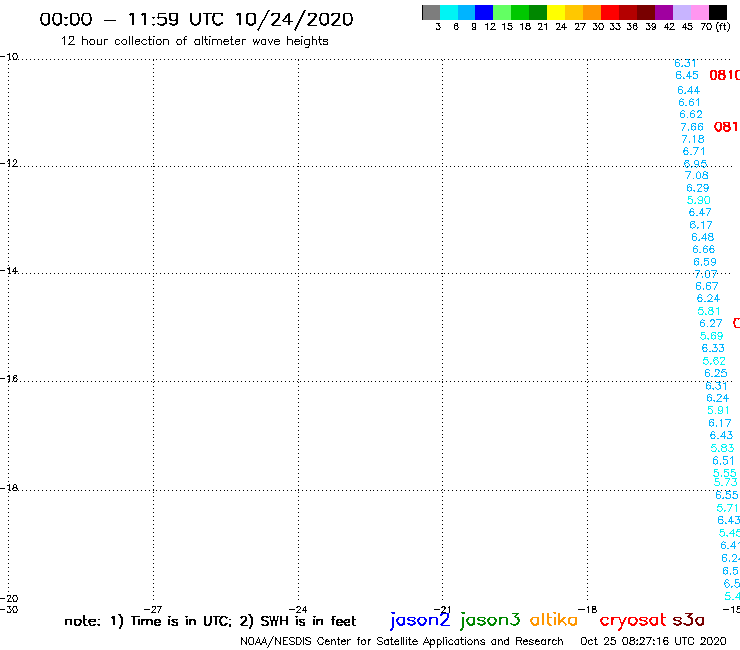The height and width of the screenshot is (650, 740).
Task: Click the jason3 satellite label
Action: [x=490, y=620]
